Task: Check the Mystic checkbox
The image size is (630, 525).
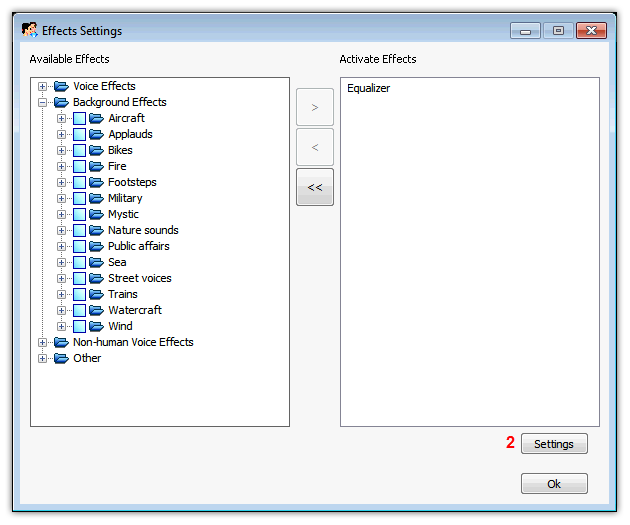Action: point(79,214)
